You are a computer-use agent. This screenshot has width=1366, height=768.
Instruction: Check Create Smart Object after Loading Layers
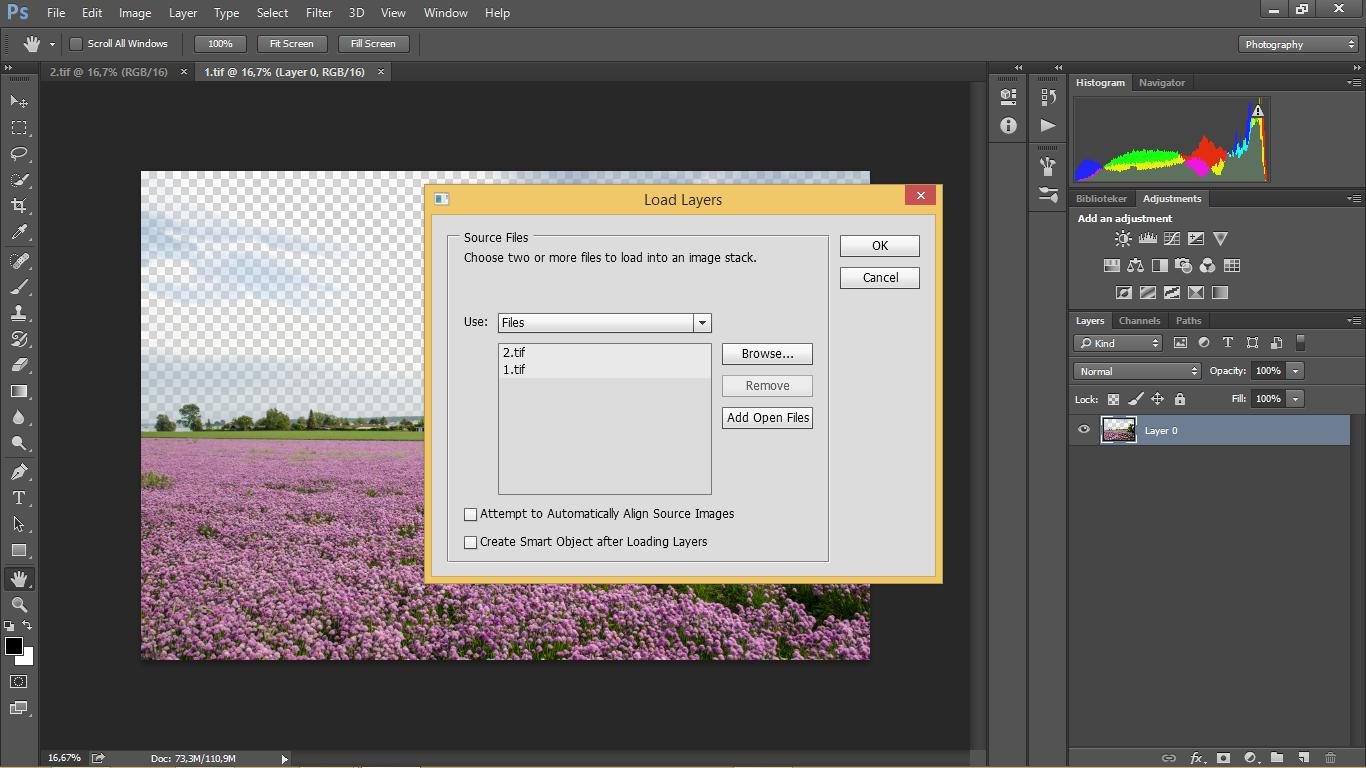471,542
